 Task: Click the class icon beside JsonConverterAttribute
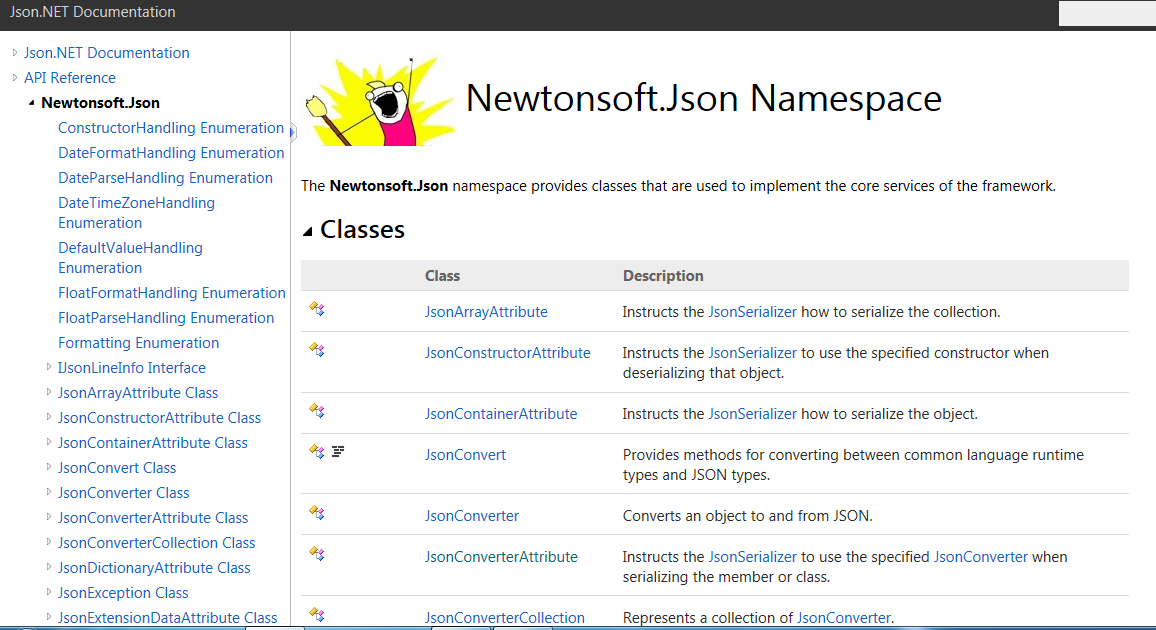pyautogui.click(x=317, y=556)
